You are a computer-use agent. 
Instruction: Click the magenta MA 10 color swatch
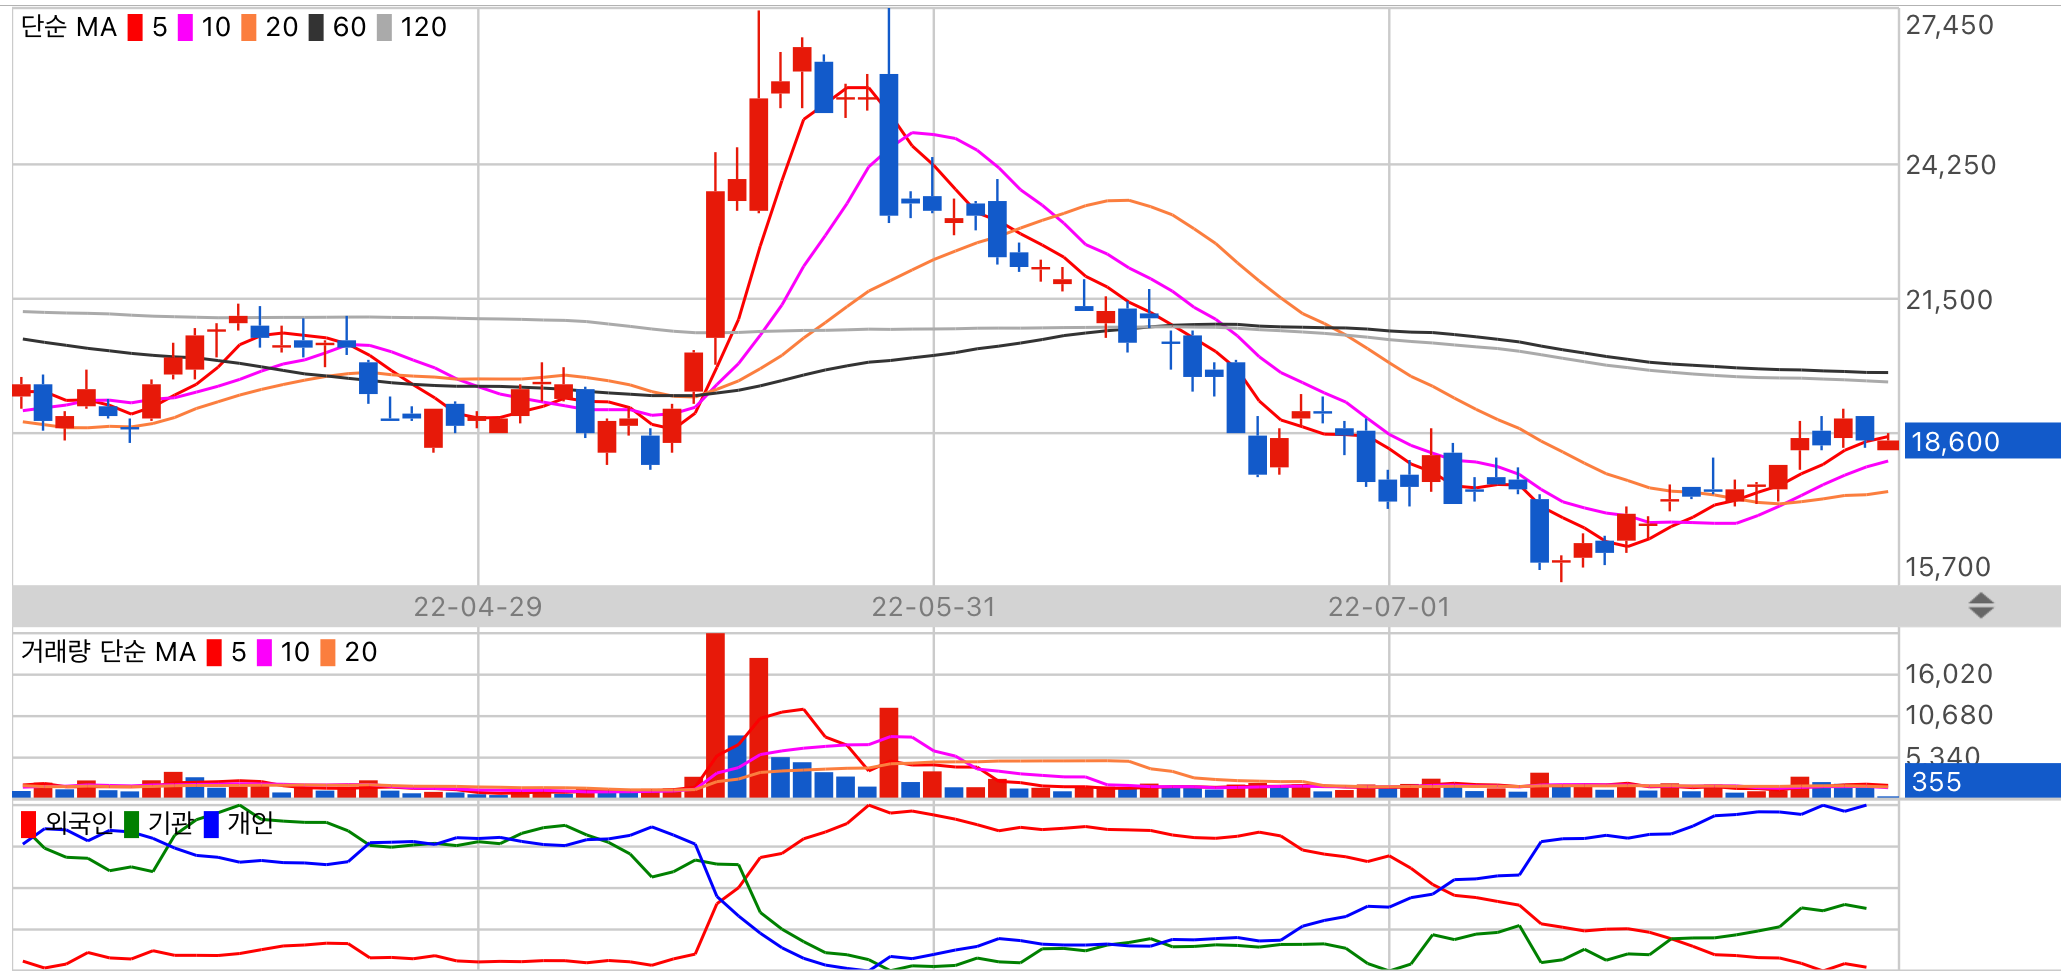coord(185,28)
